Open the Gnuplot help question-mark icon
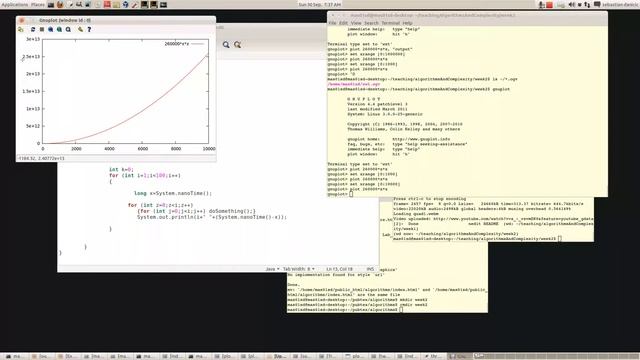The width and height of the screenshot is (640, 360). pos(89,29)
